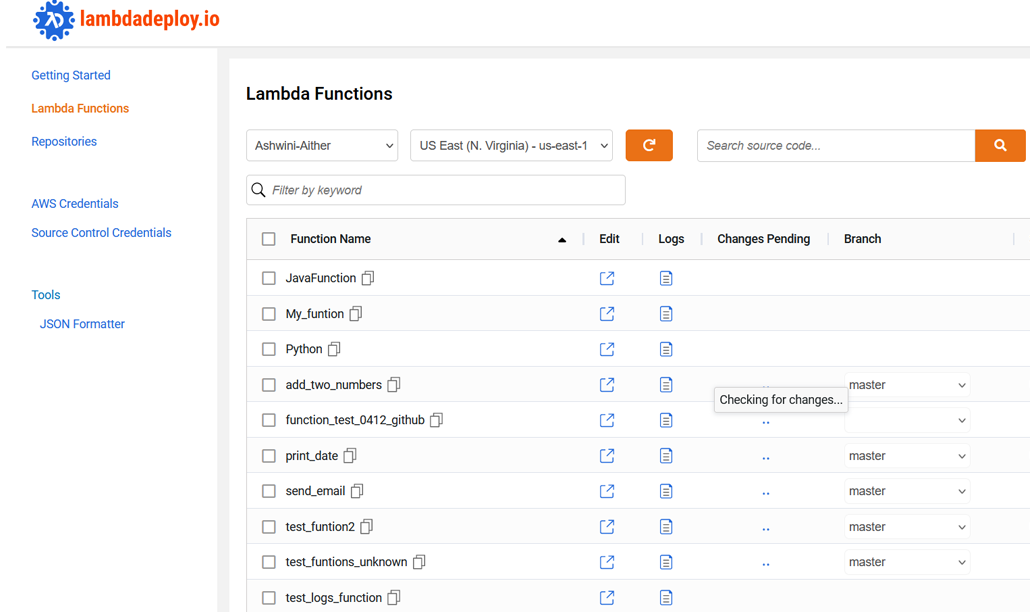
Task: View logs for My_funtion
Action: coord(666,314)
